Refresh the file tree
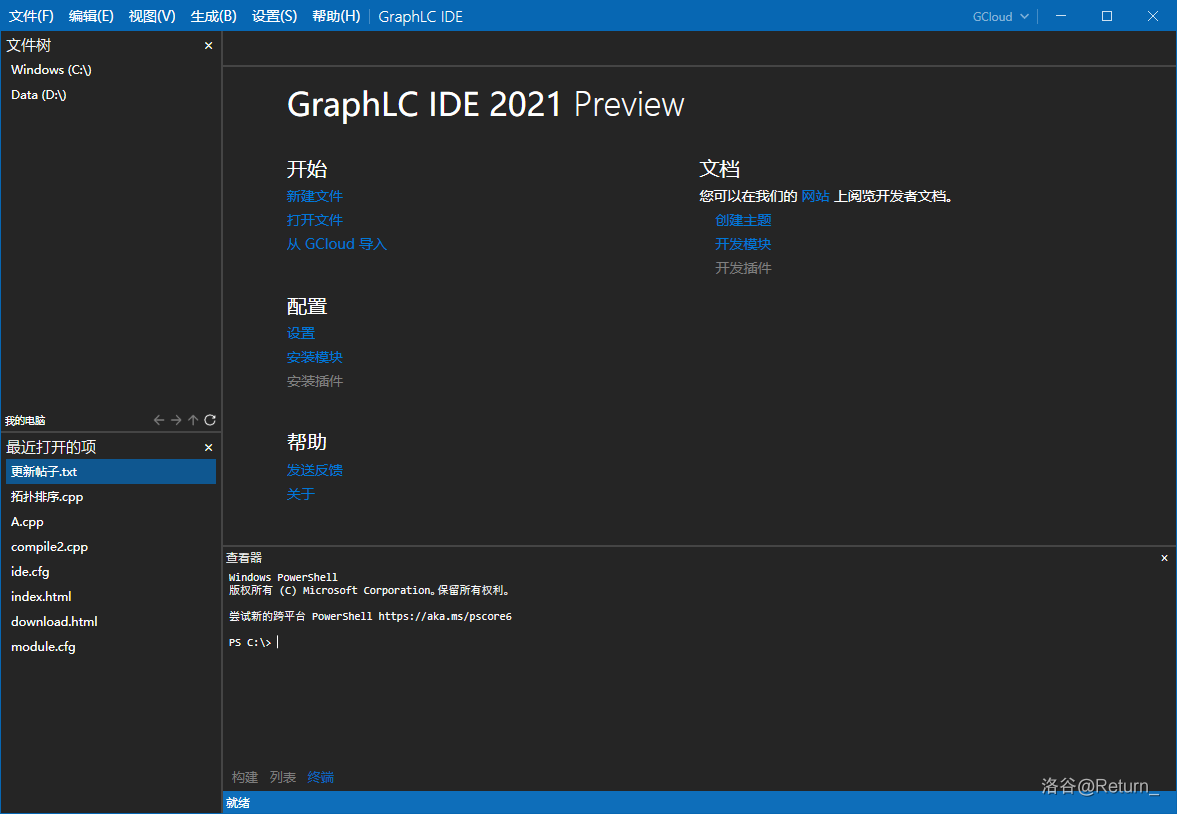 click(210, 420)
